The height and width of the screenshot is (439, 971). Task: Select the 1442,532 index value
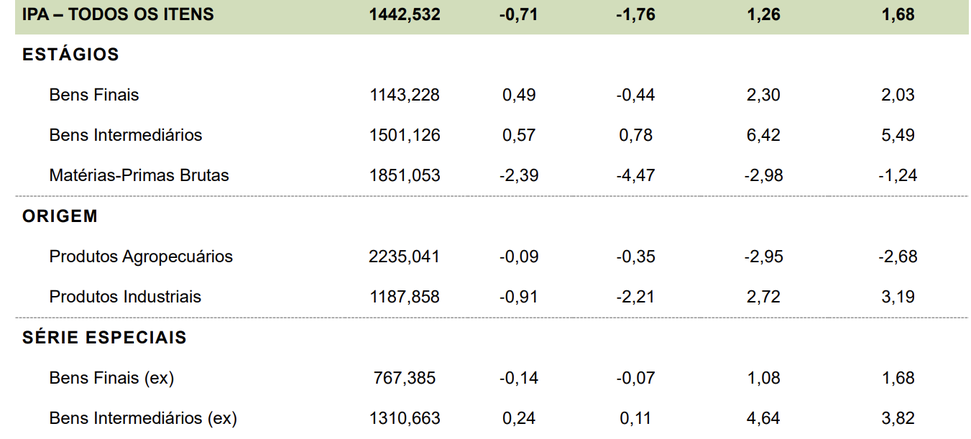(x=405, y=15)
